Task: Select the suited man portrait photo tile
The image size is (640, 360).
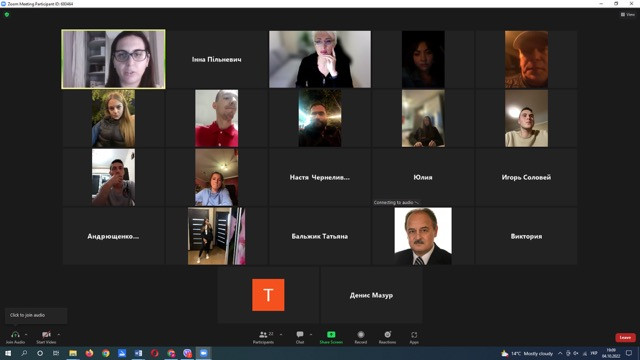Action: point(423,236)
